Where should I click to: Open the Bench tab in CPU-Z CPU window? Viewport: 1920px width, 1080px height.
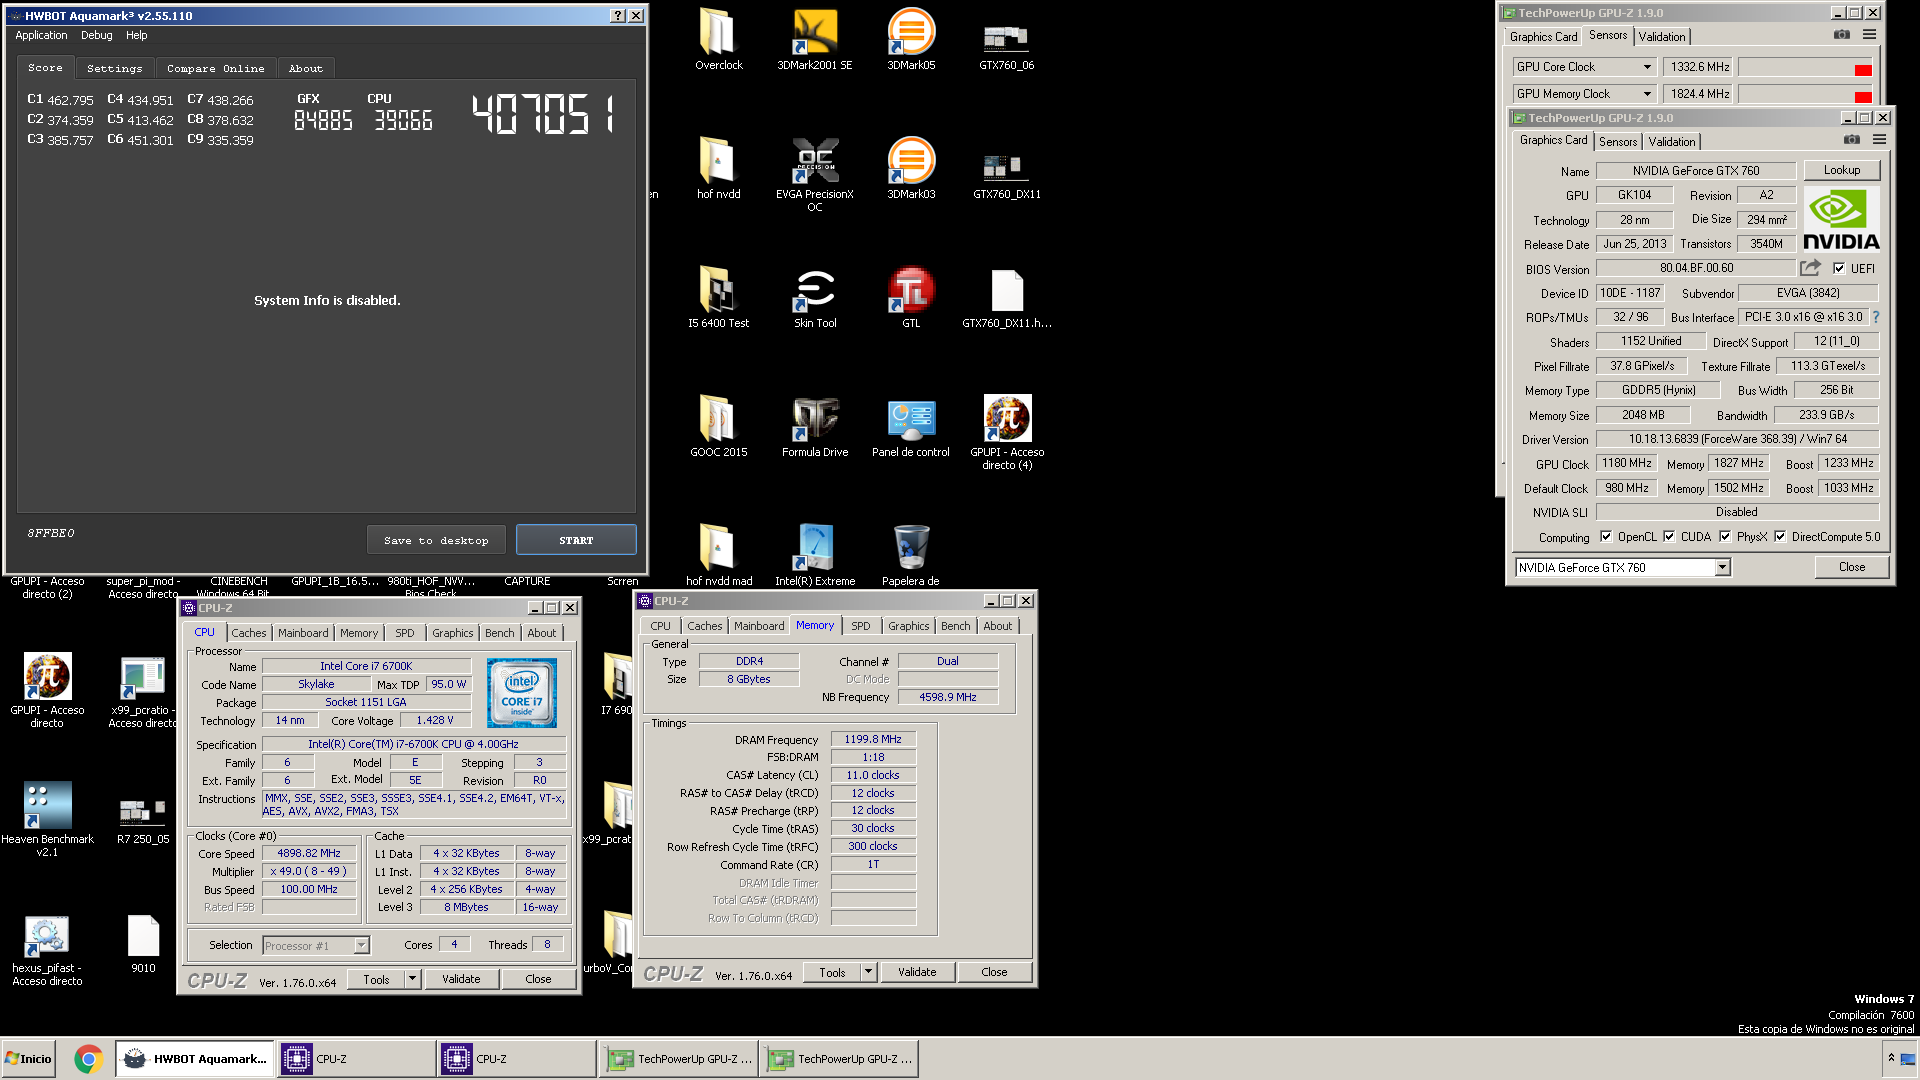[500, 633]
